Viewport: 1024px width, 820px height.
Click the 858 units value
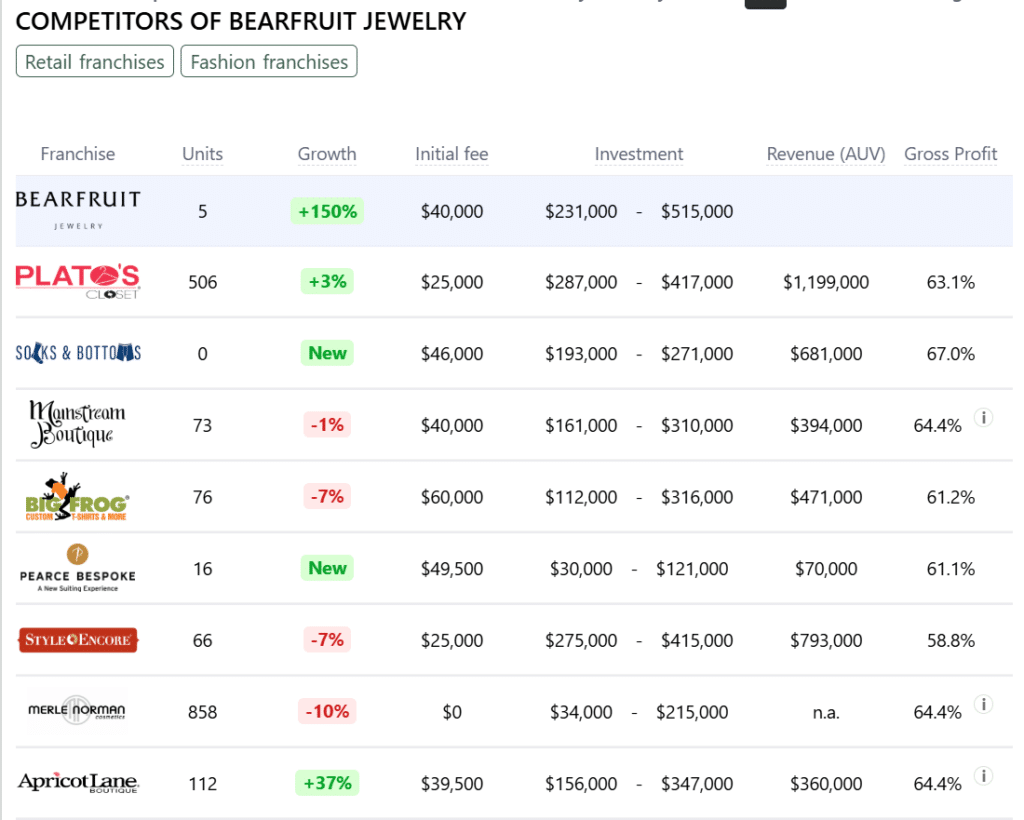tap(202, 712)
